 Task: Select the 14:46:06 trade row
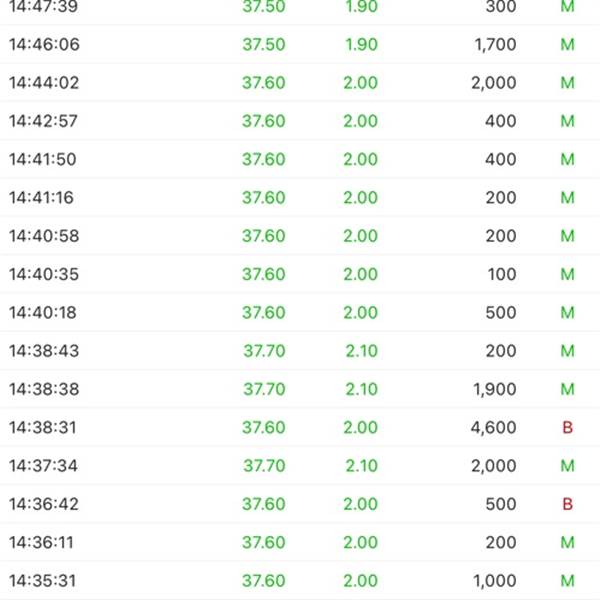300,44
